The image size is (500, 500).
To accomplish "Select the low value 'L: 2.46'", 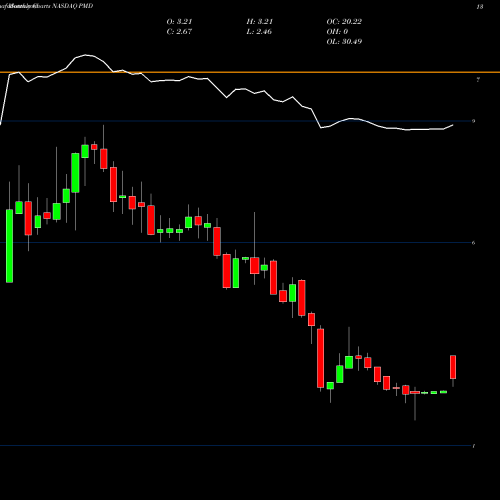I will [x=259, y=31].
